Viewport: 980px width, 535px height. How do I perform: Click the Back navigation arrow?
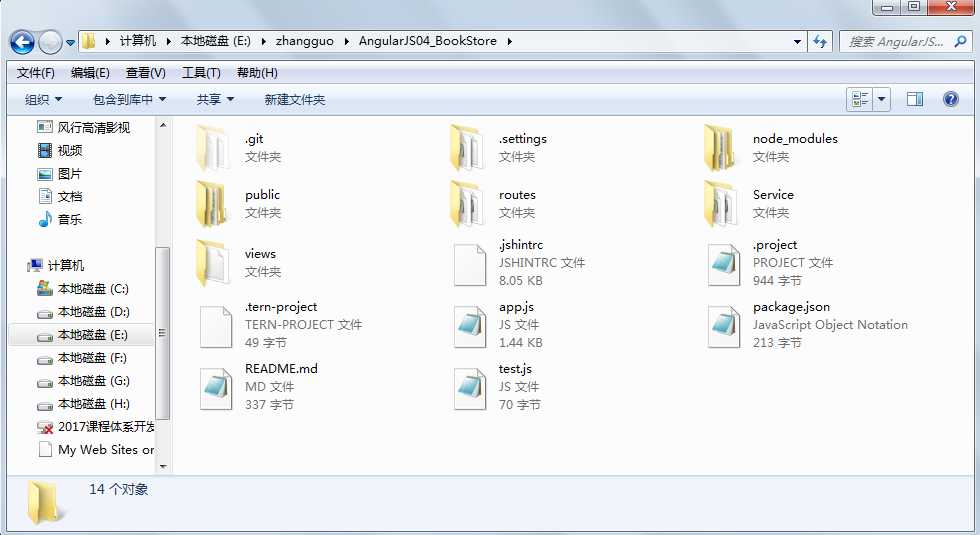pos(22,42)
